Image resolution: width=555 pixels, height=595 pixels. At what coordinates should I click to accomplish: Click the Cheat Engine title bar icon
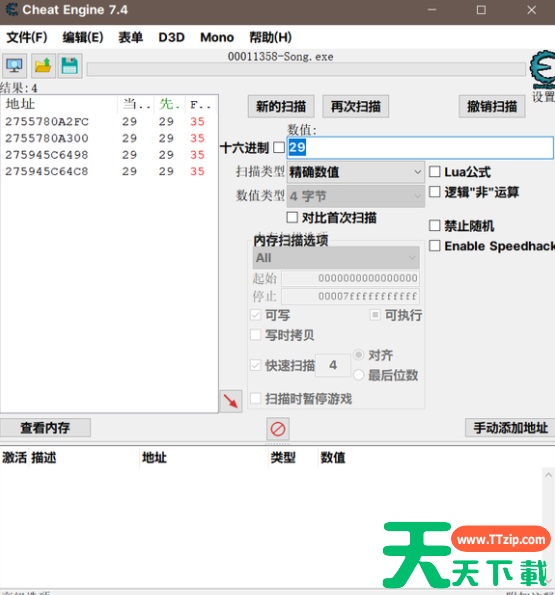pyautogui.click(x=11, y=9)
